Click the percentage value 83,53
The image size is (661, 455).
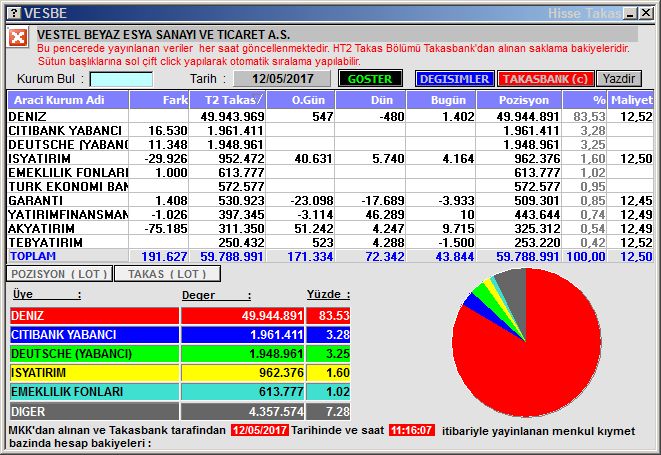(589, 116)
